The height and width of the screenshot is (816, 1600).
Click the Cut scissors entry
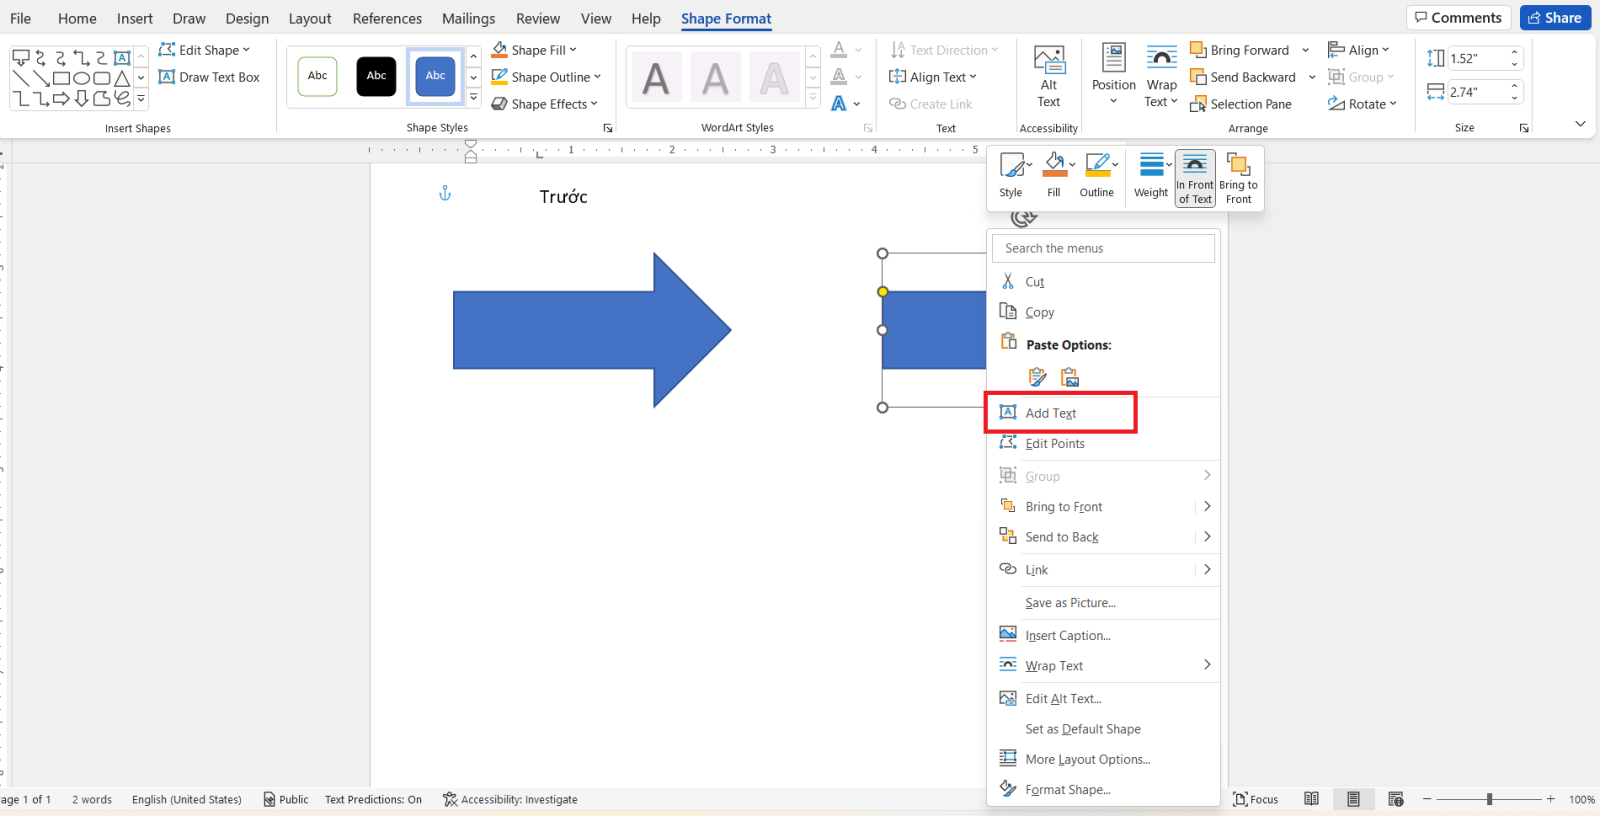tap(1008, 282)
